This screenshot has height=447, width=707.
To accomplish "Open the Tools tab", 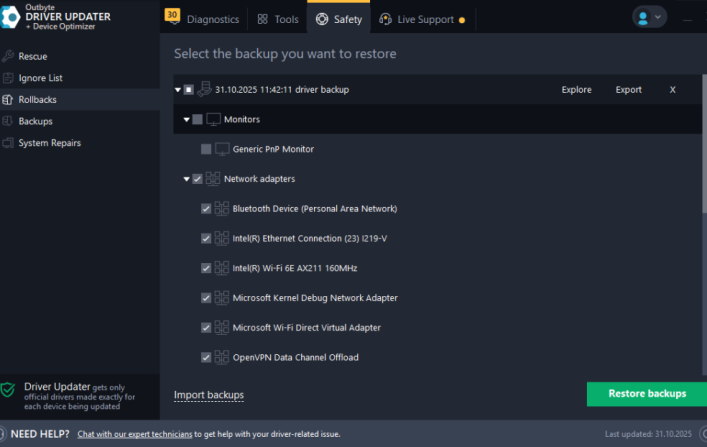I will pyautogui.click(x=278, y=19).
